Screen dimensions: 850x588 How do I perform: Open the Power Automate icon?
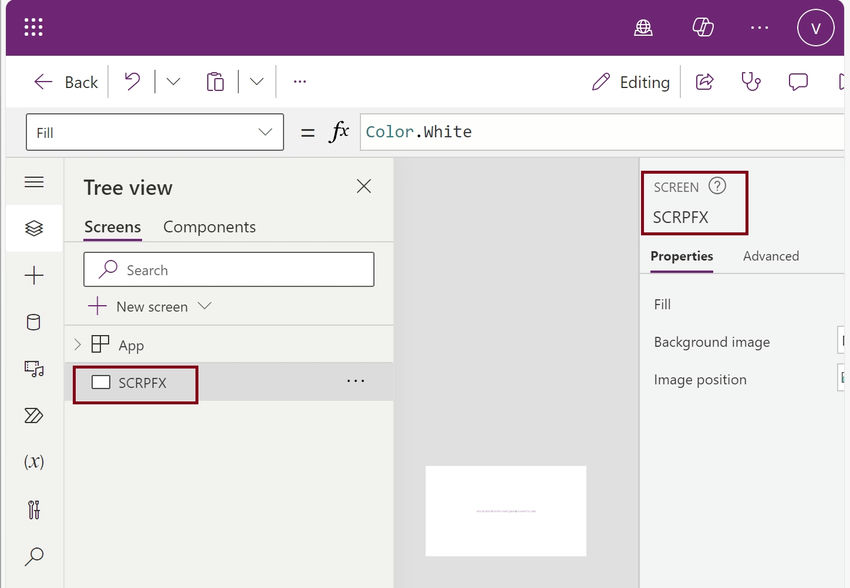(x=34, y=416)
